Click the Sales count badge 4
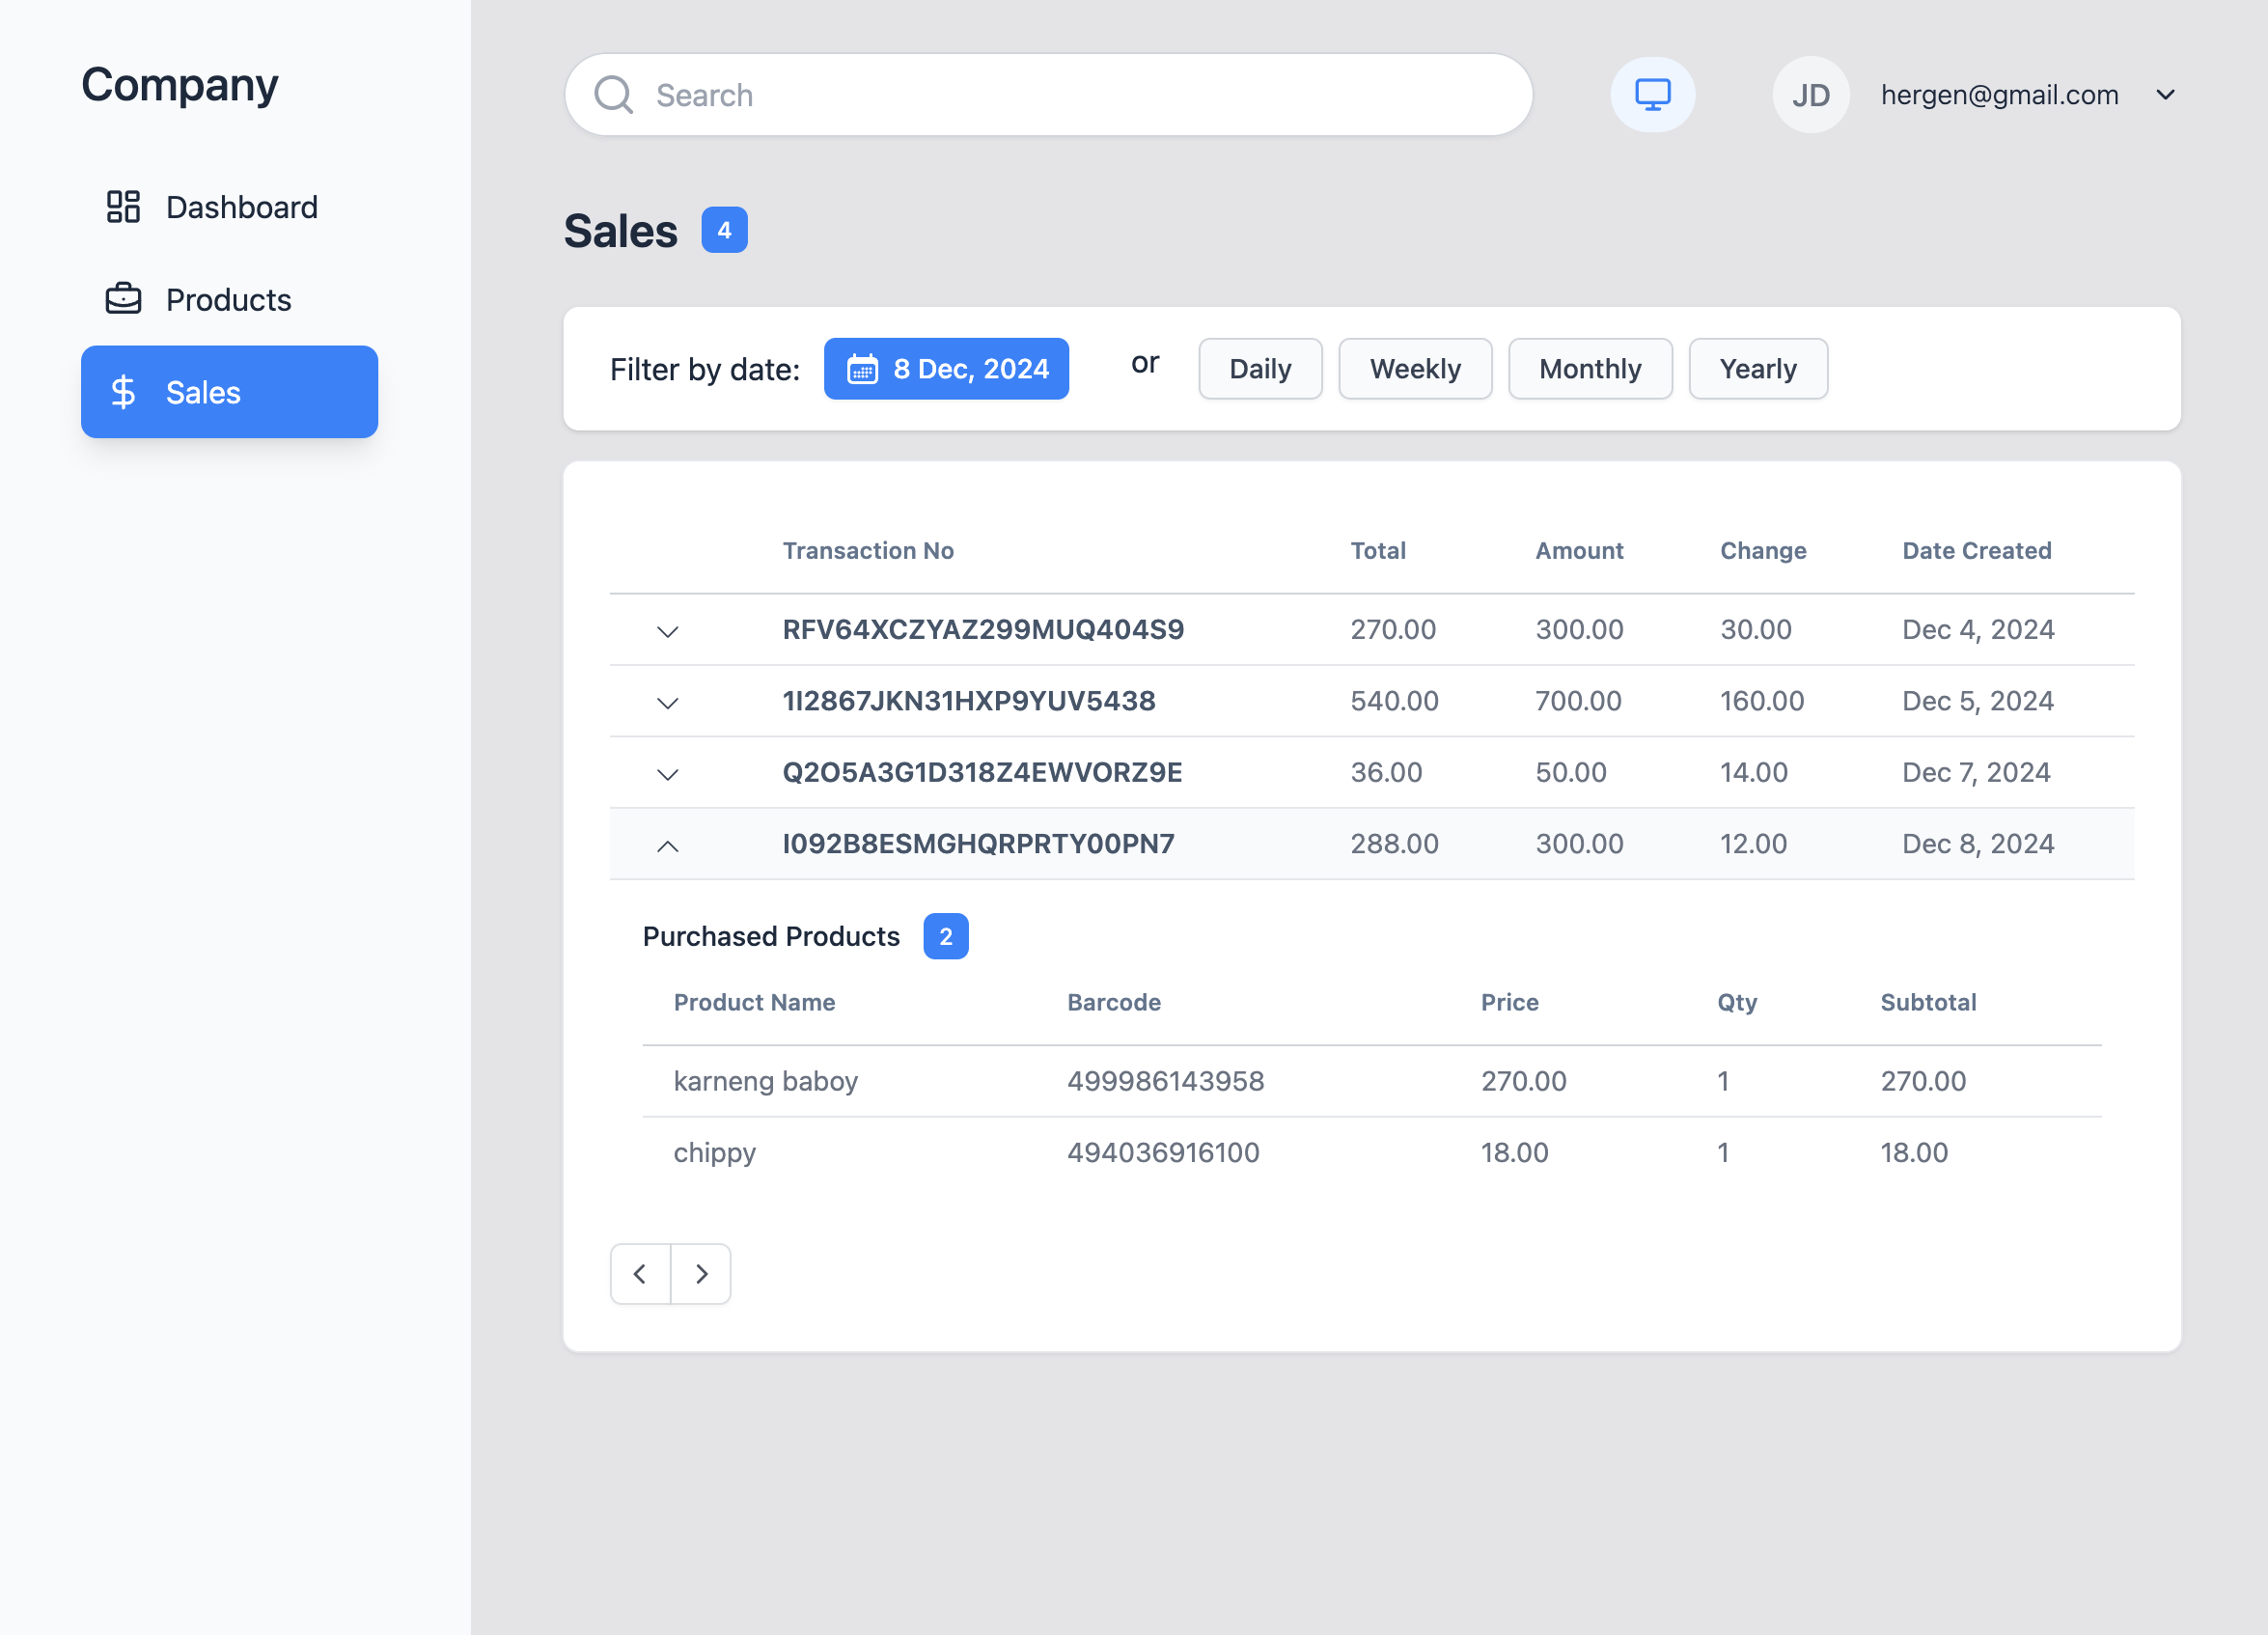 (724, 230)
